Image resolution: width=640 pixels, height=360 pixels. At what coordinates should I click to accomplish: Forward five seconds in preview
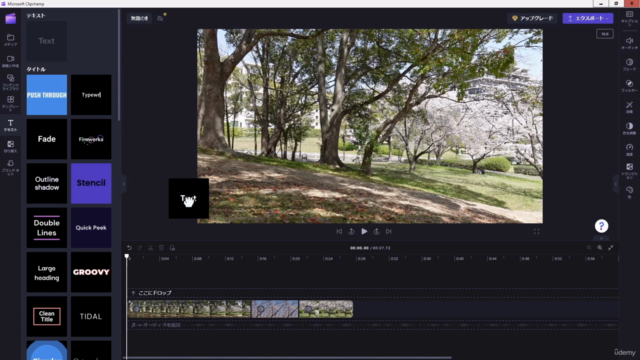pos(376,231)
